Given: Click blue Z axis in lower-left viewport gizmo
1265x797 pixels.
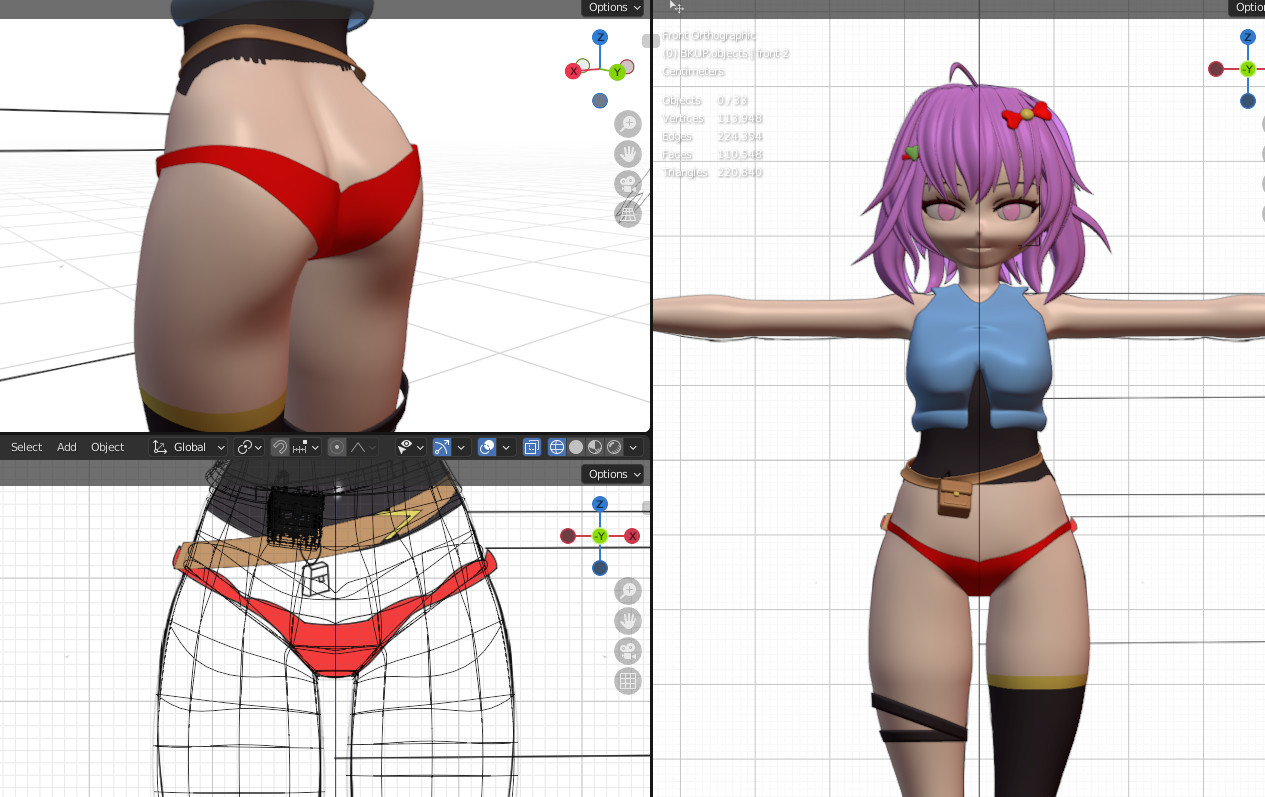Looking at the screenshot, I should (600, 504).
